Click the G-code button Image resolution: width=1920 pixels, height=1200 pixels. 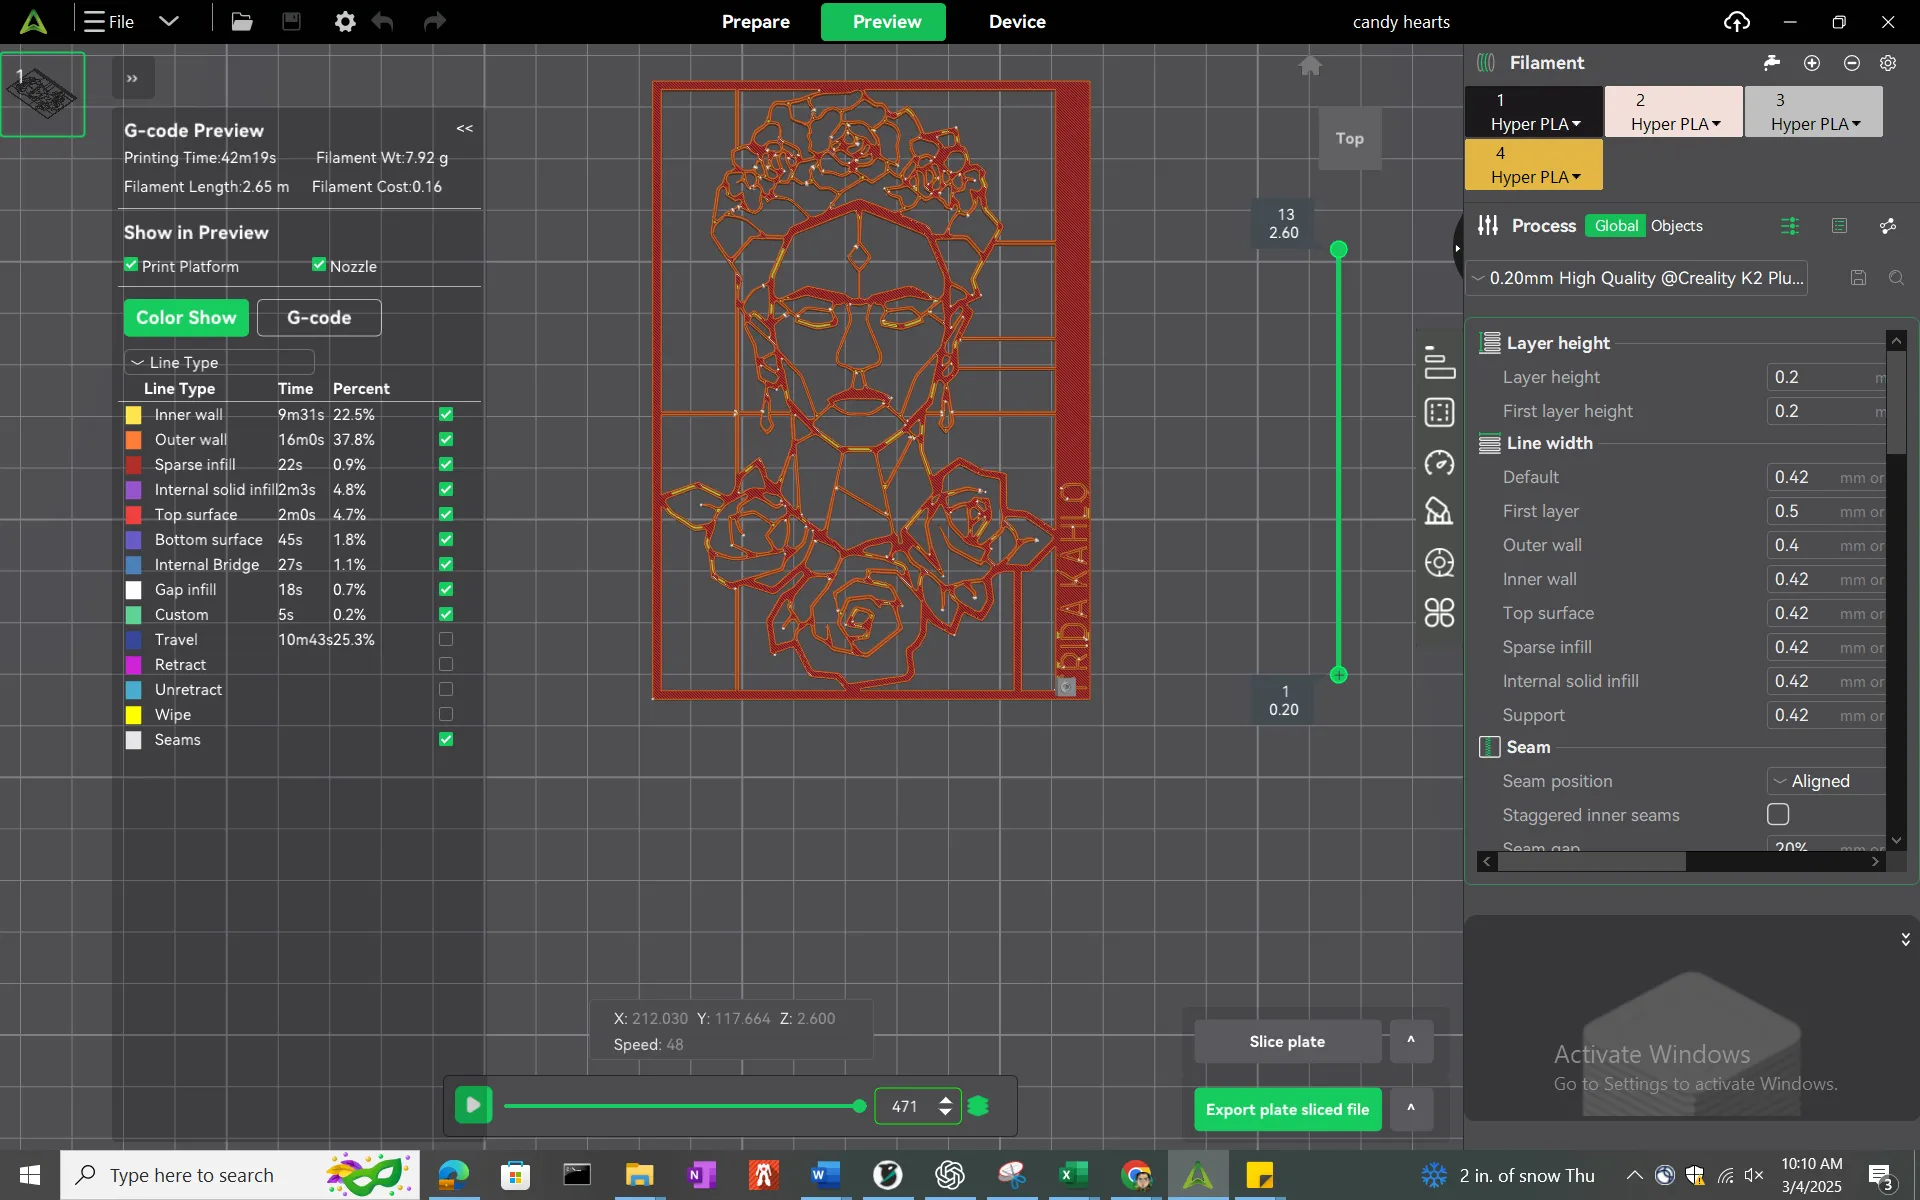pyautogui.click(x=319, y=318)
